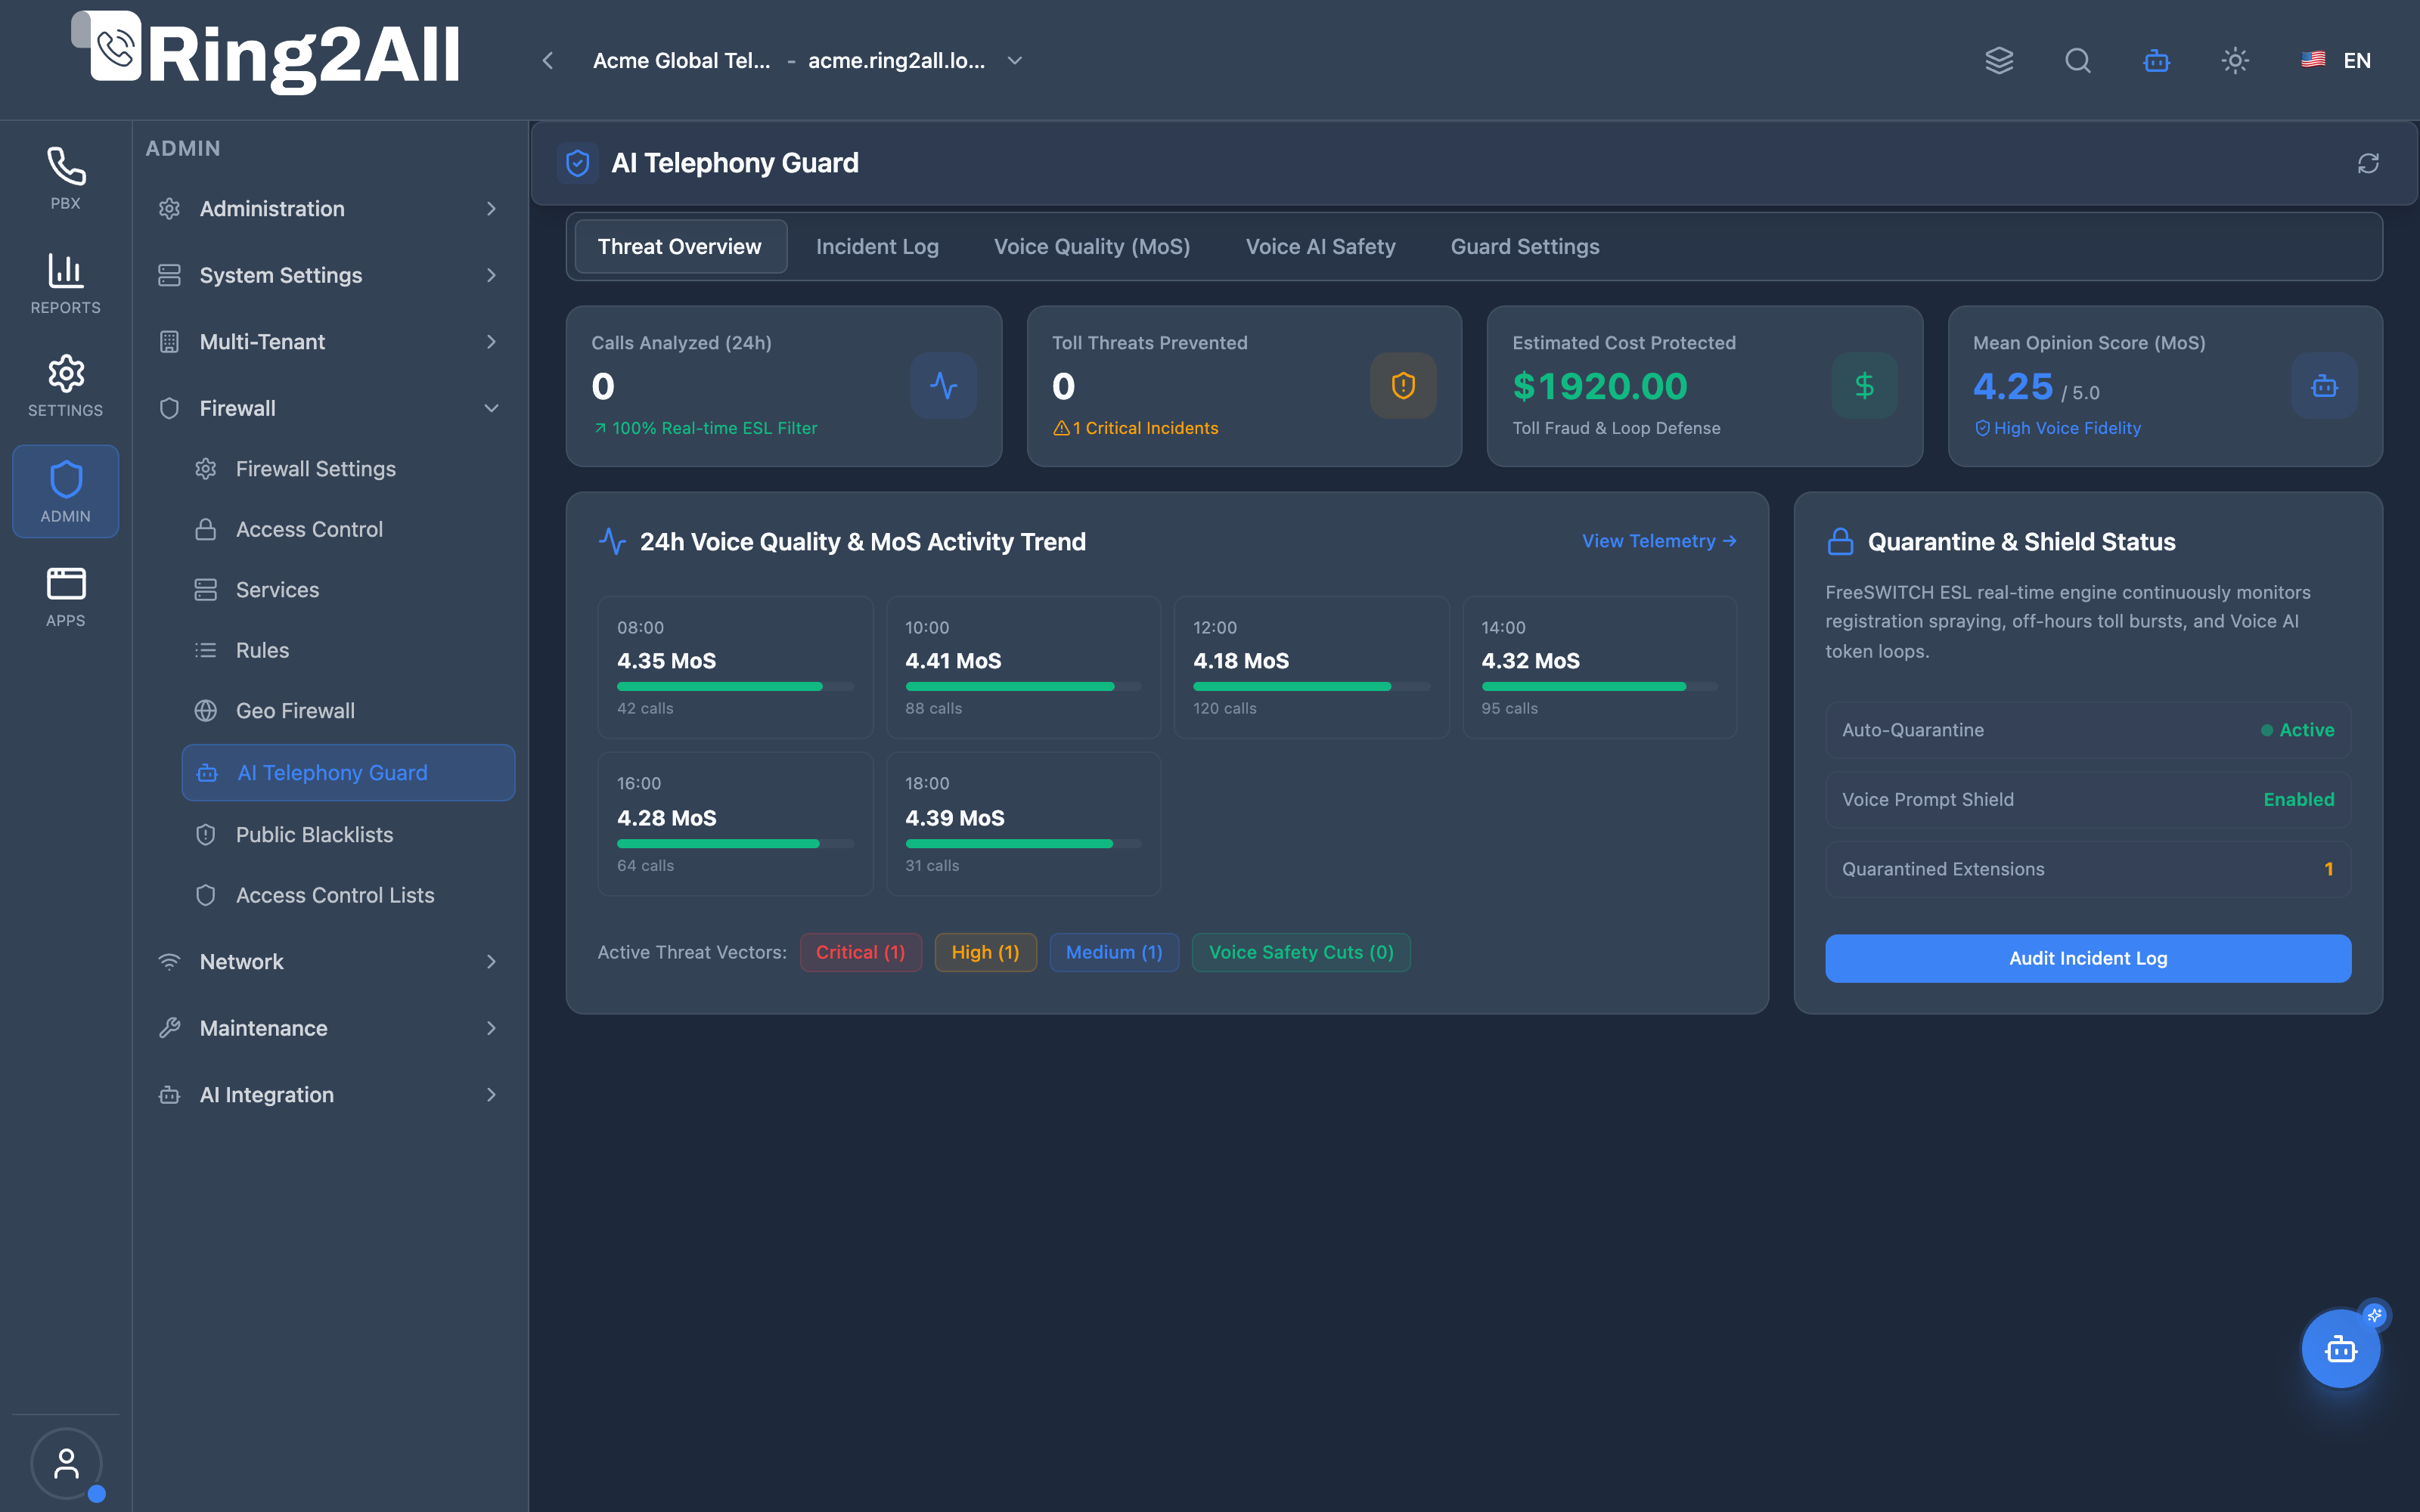
Task: Open the EN language selector
Action: 2335,61
